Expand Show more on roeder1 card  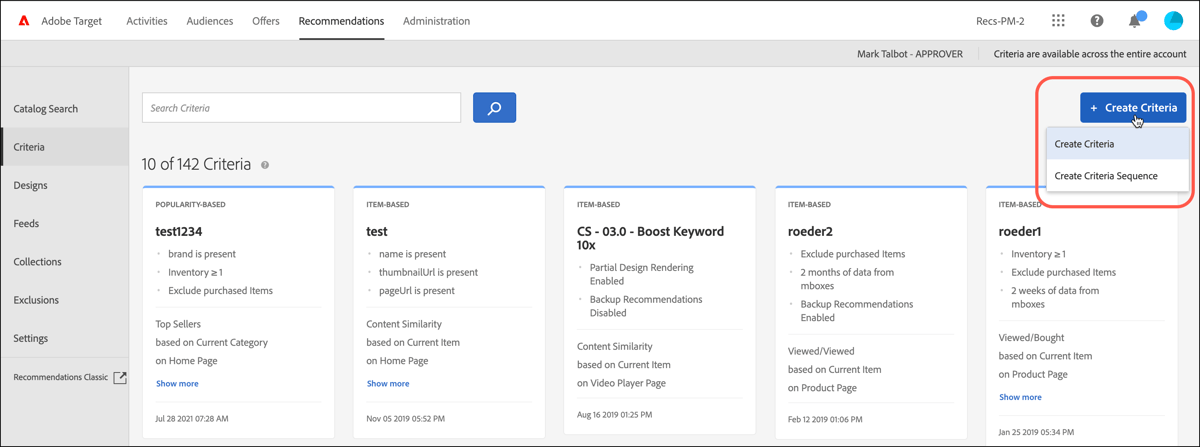click(1020, 397)
